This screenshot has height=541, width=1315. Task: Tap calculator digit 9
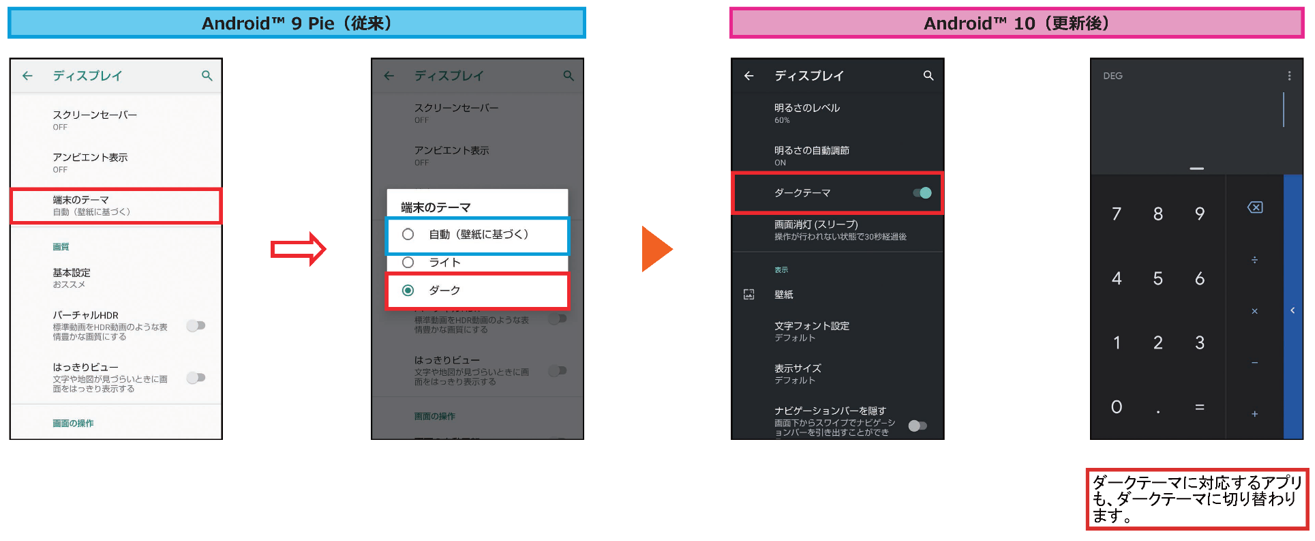click(1200, 214)
